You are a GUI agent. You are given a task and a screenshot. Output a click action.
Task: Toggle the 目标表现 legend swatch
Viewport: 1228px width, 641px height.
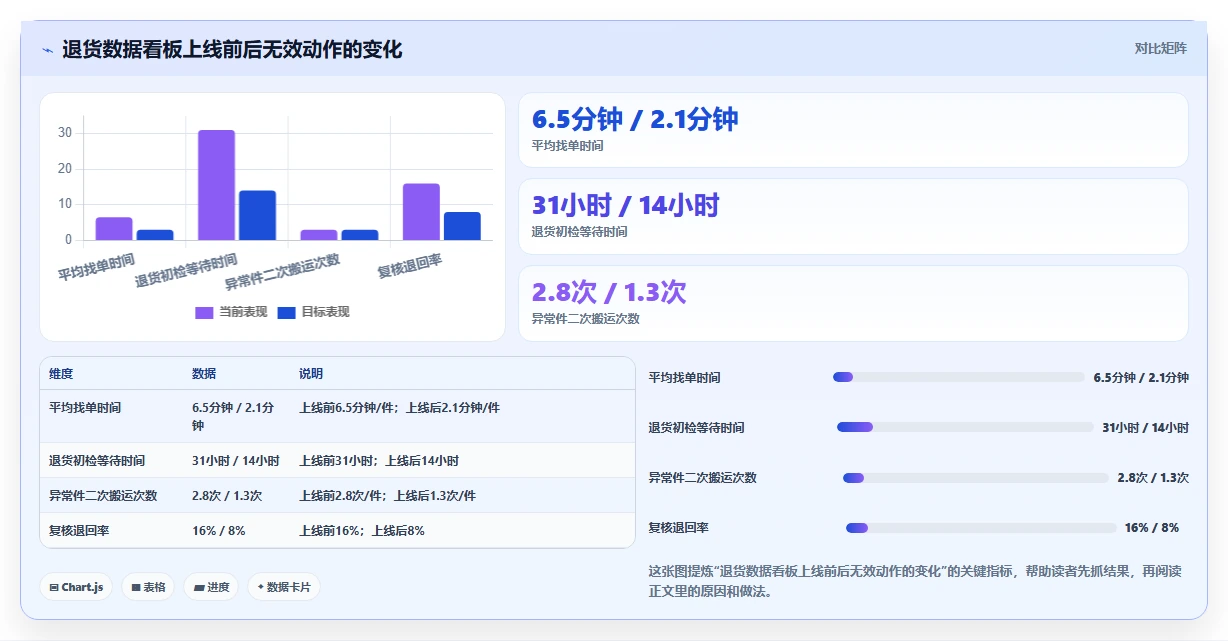click(x=286, y=312)
